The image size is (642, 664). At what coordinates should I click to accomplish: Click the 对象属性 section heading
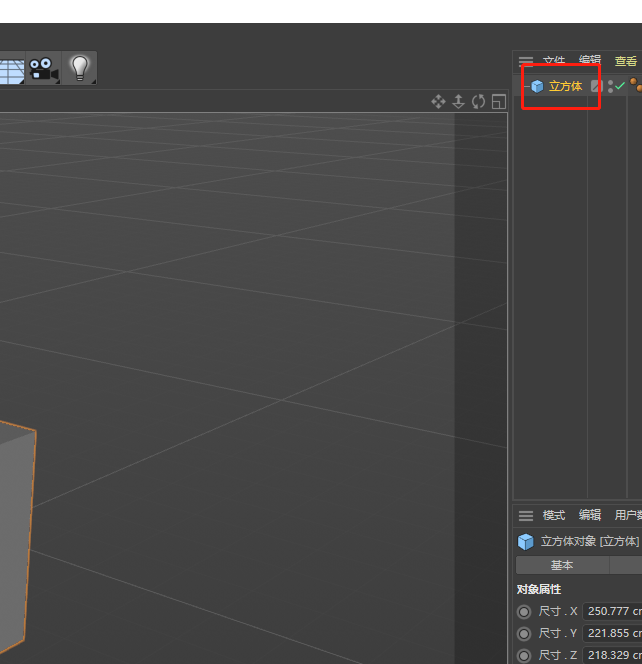pos(539,589)
